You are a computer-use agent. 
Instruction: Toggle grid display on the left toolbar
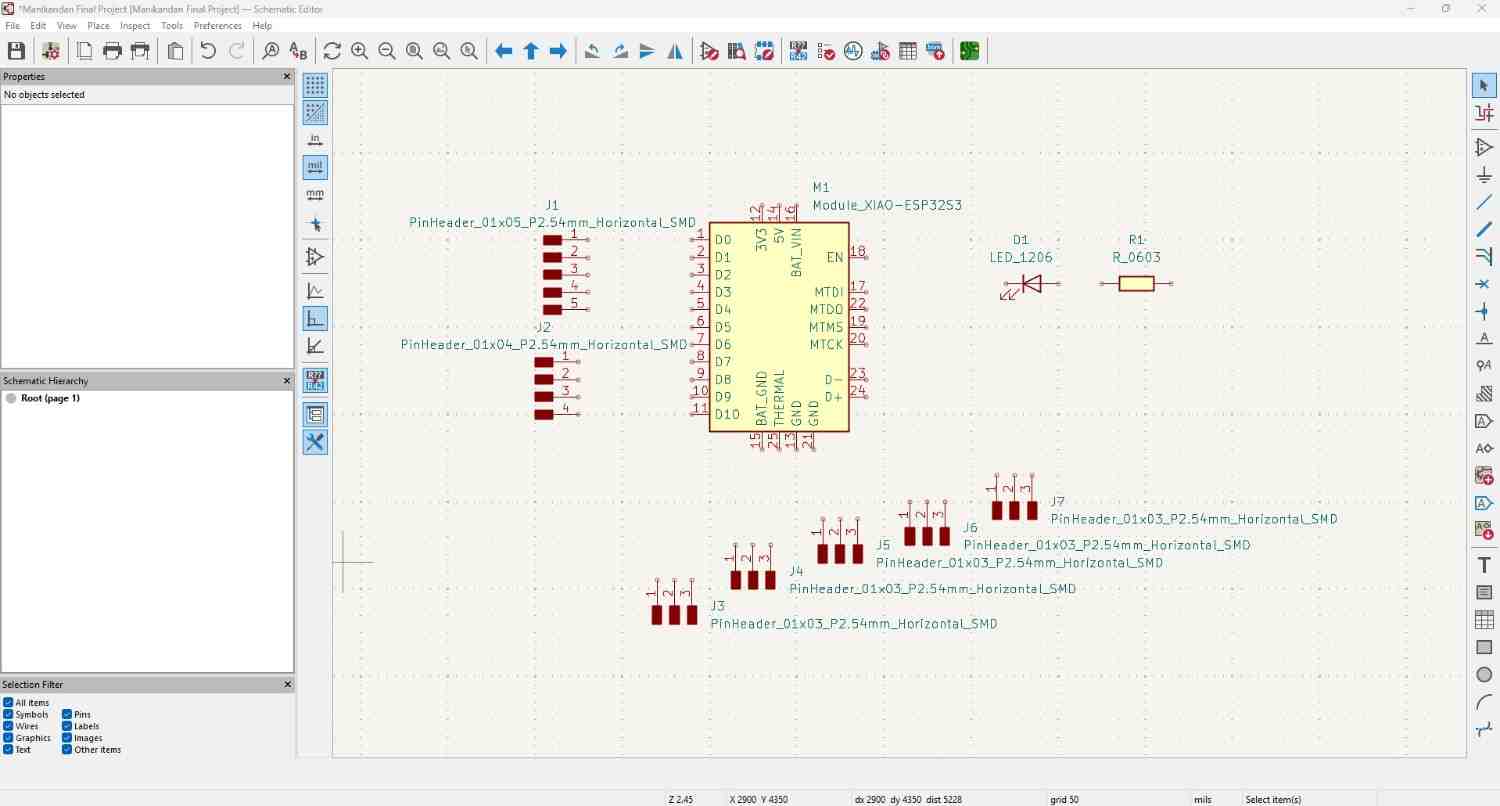click(x=315, y=85)
